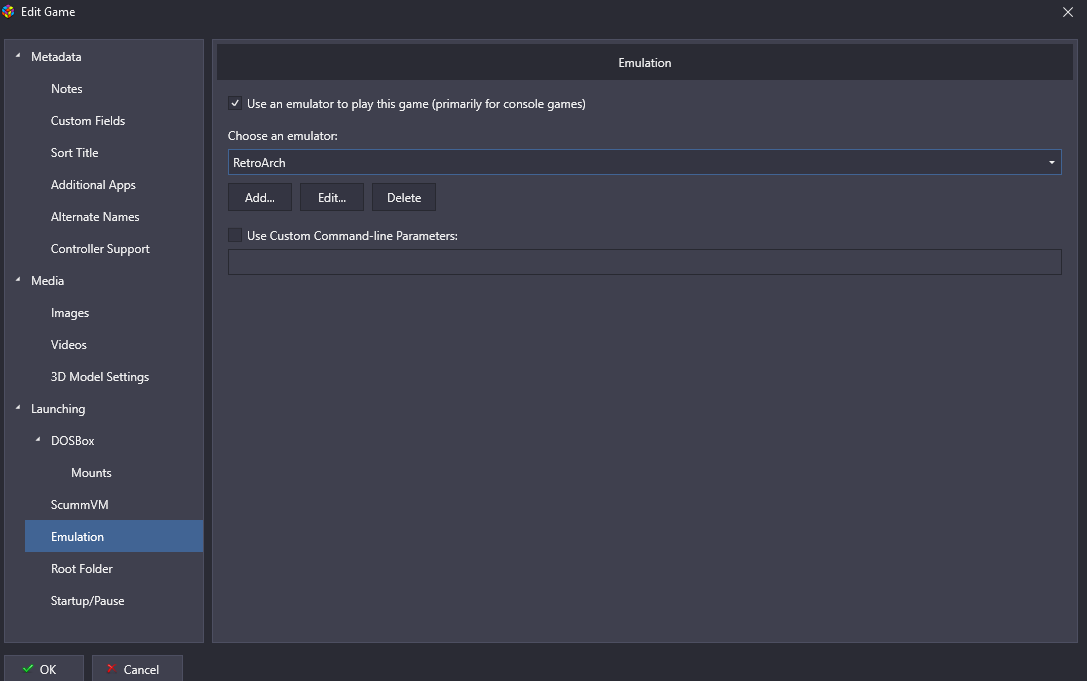
Task: Open the Startup/Pause page
Action: pos(87,601)
